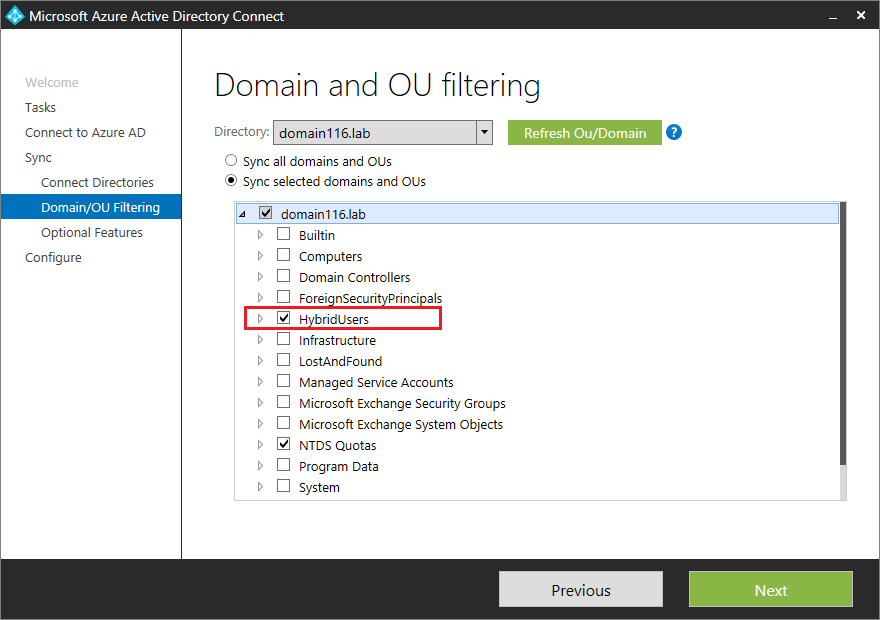Check the ForeignSecurityPrincipals checkbox
The image size is (880, 620).
point(283,297)
